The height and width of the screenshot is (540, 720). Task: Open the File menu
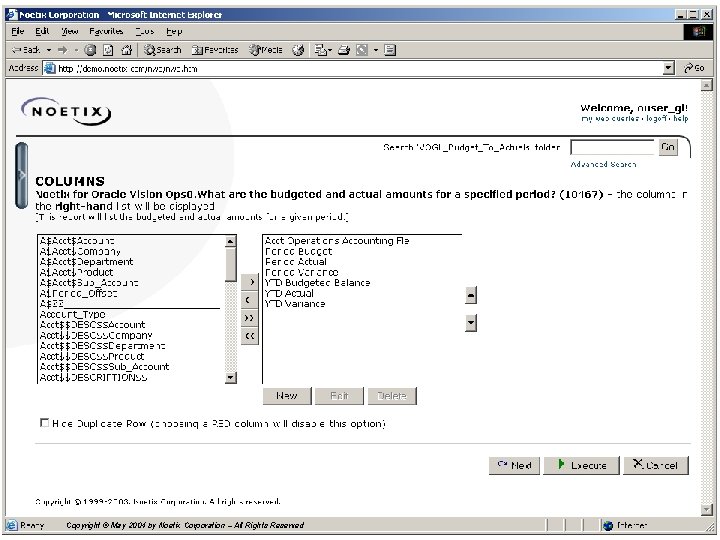(x=17, y=31)
